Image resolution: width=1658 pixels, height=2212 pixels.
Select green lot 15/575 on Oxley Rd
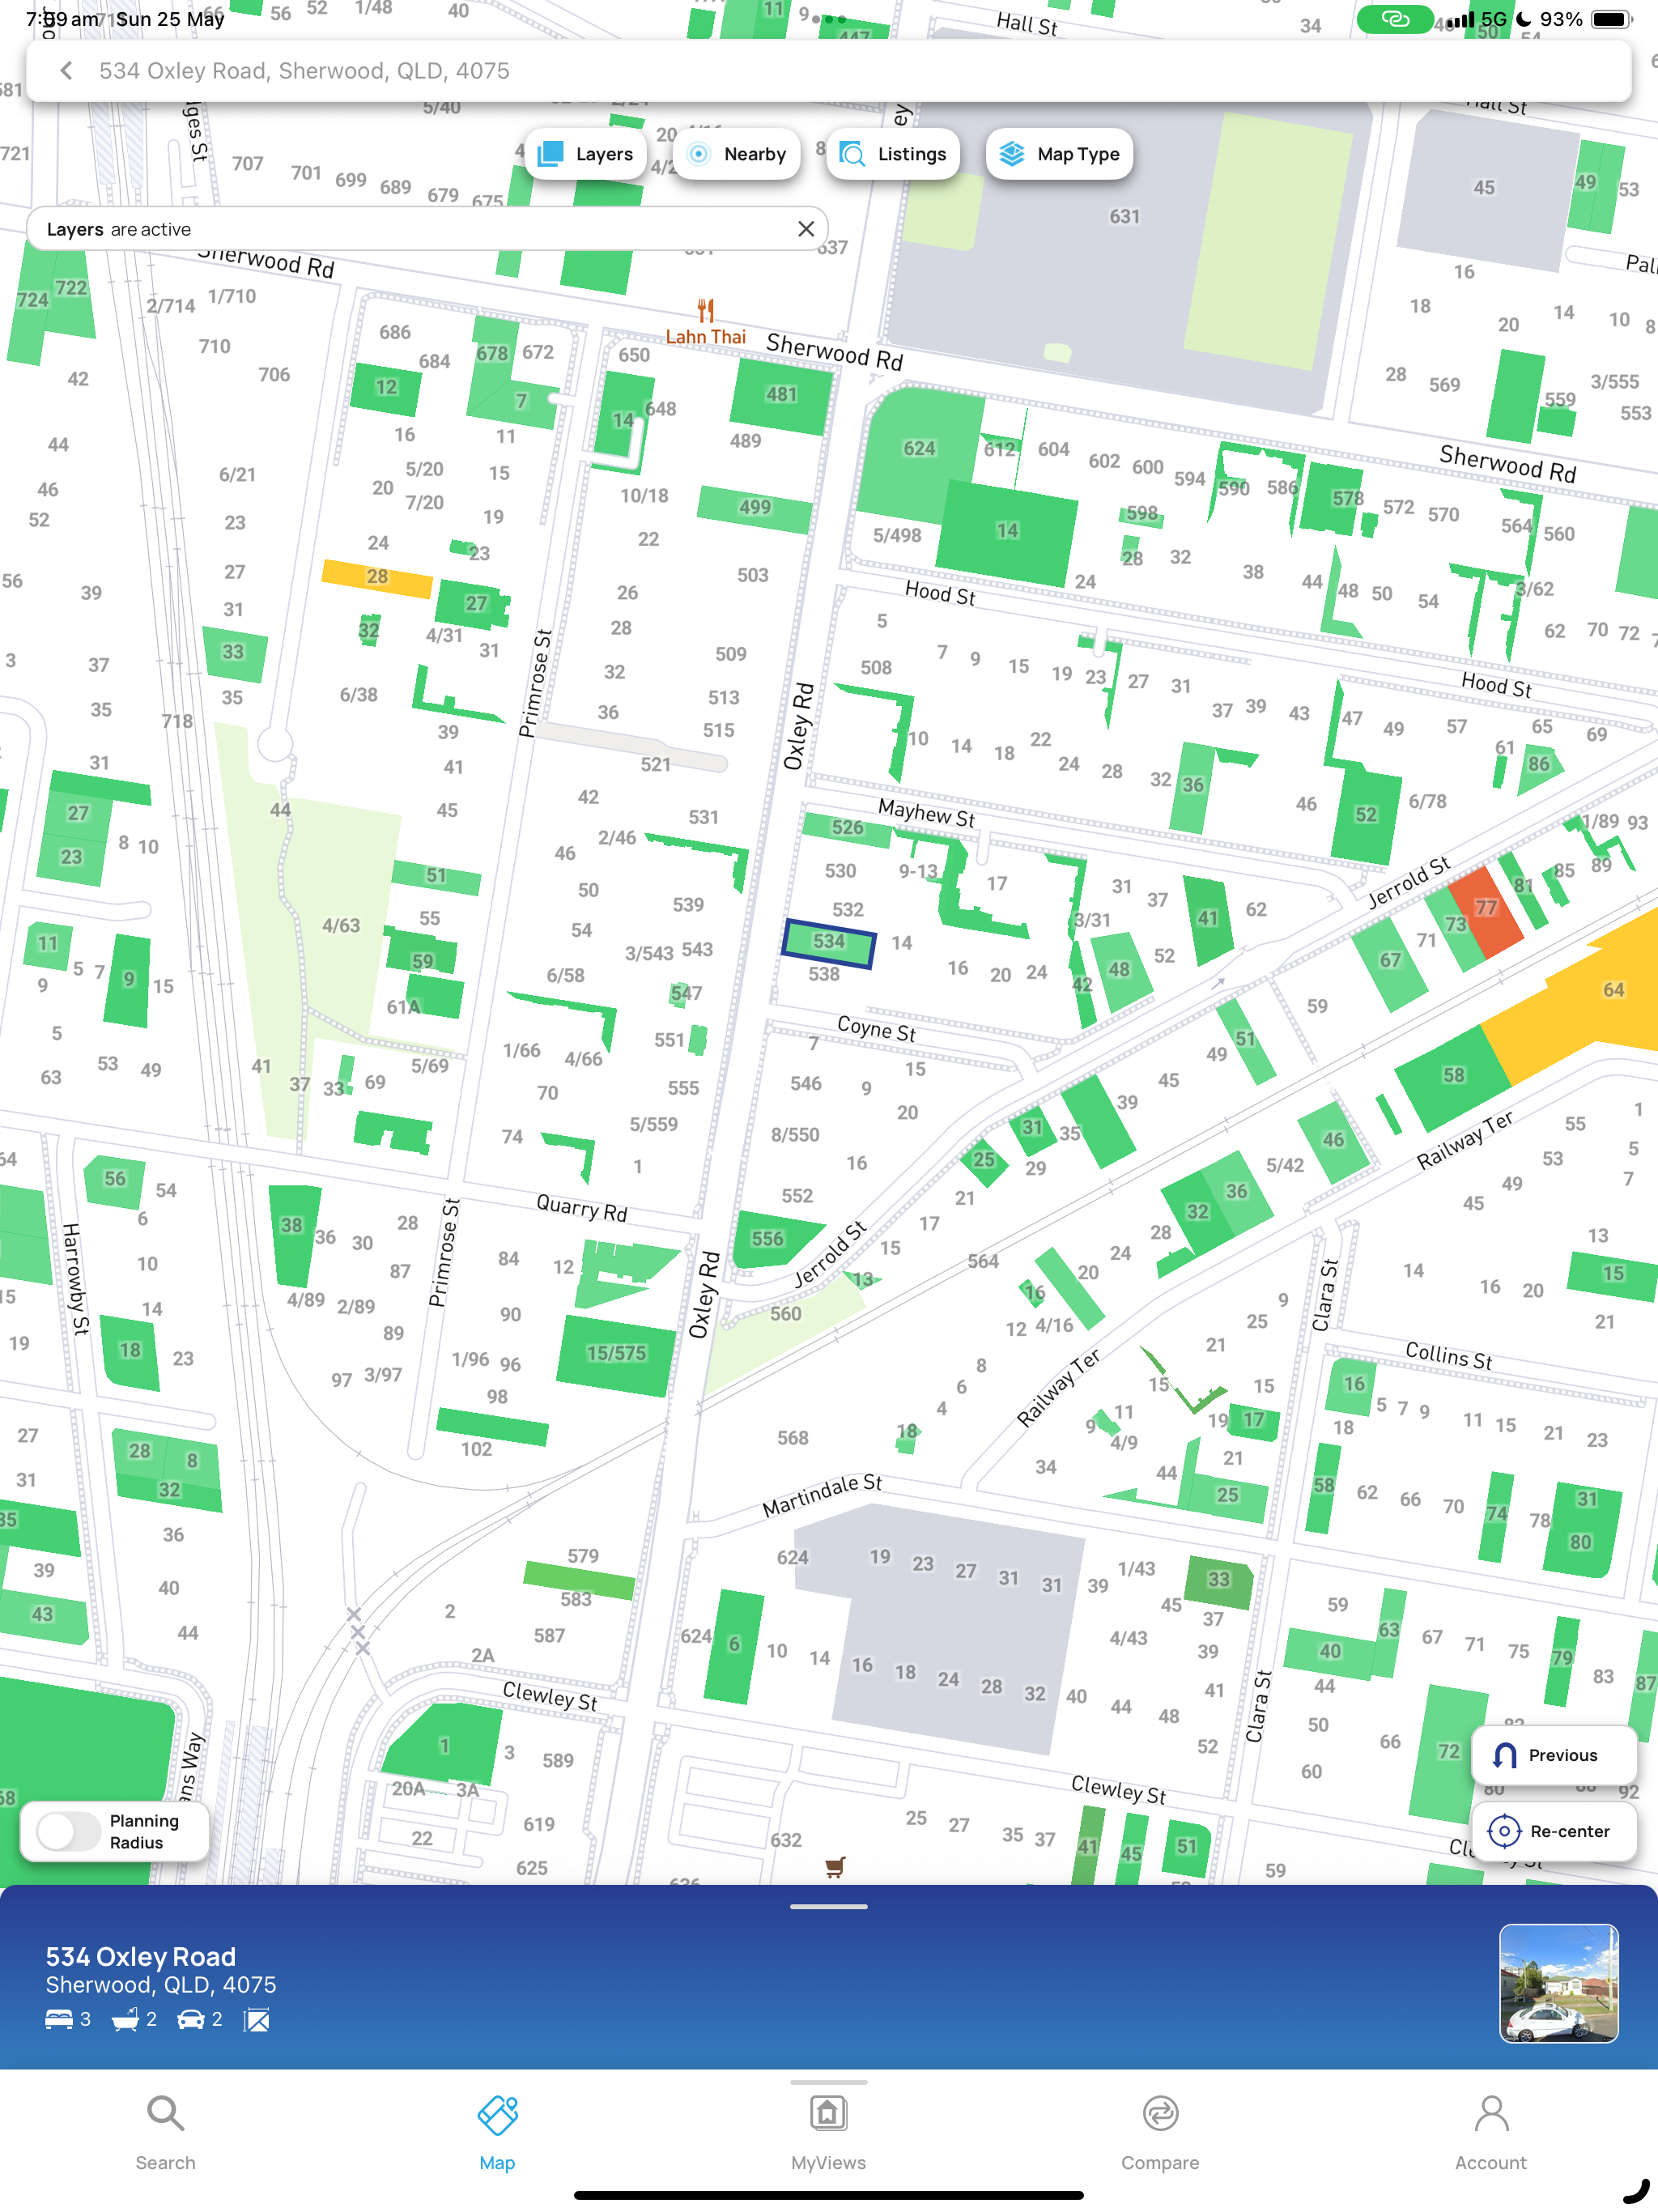click(616, 1354)
